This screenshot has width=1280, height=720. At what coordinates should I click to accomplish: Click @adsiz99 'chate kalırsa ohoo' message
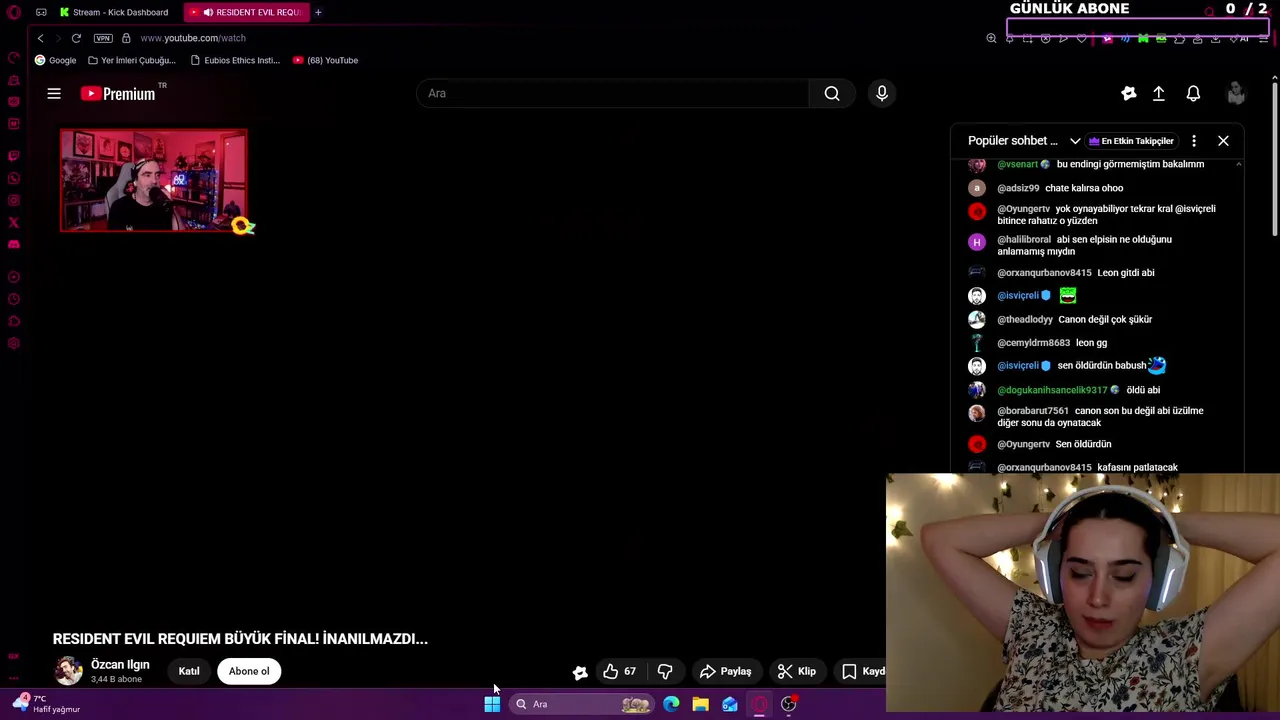click(1060, 188)
